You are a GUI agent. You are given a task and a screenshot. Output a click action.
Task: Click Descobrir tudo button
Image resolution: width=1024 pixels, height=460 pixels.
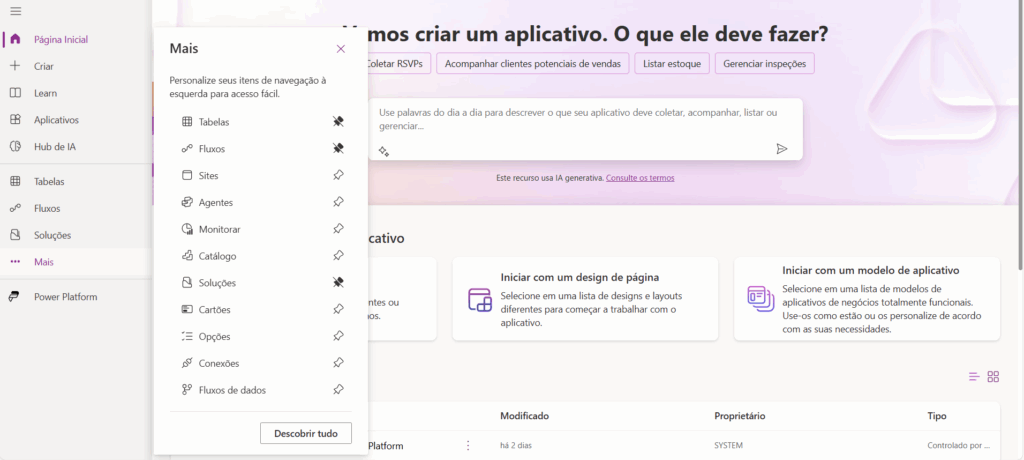(x=306, y=433)
